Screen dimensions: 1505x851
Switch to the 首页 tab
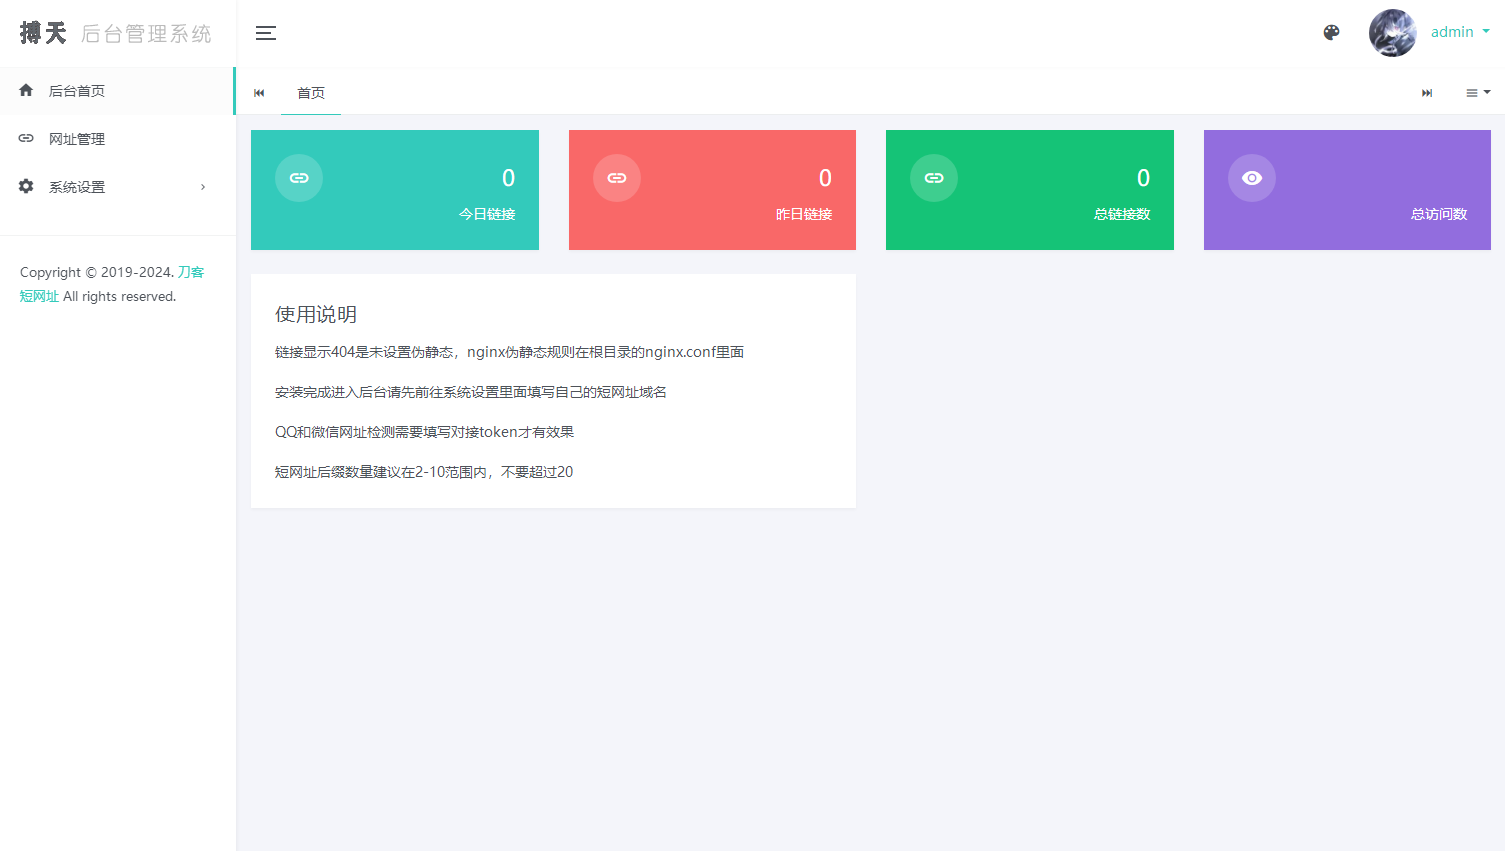tap(310, 92)
